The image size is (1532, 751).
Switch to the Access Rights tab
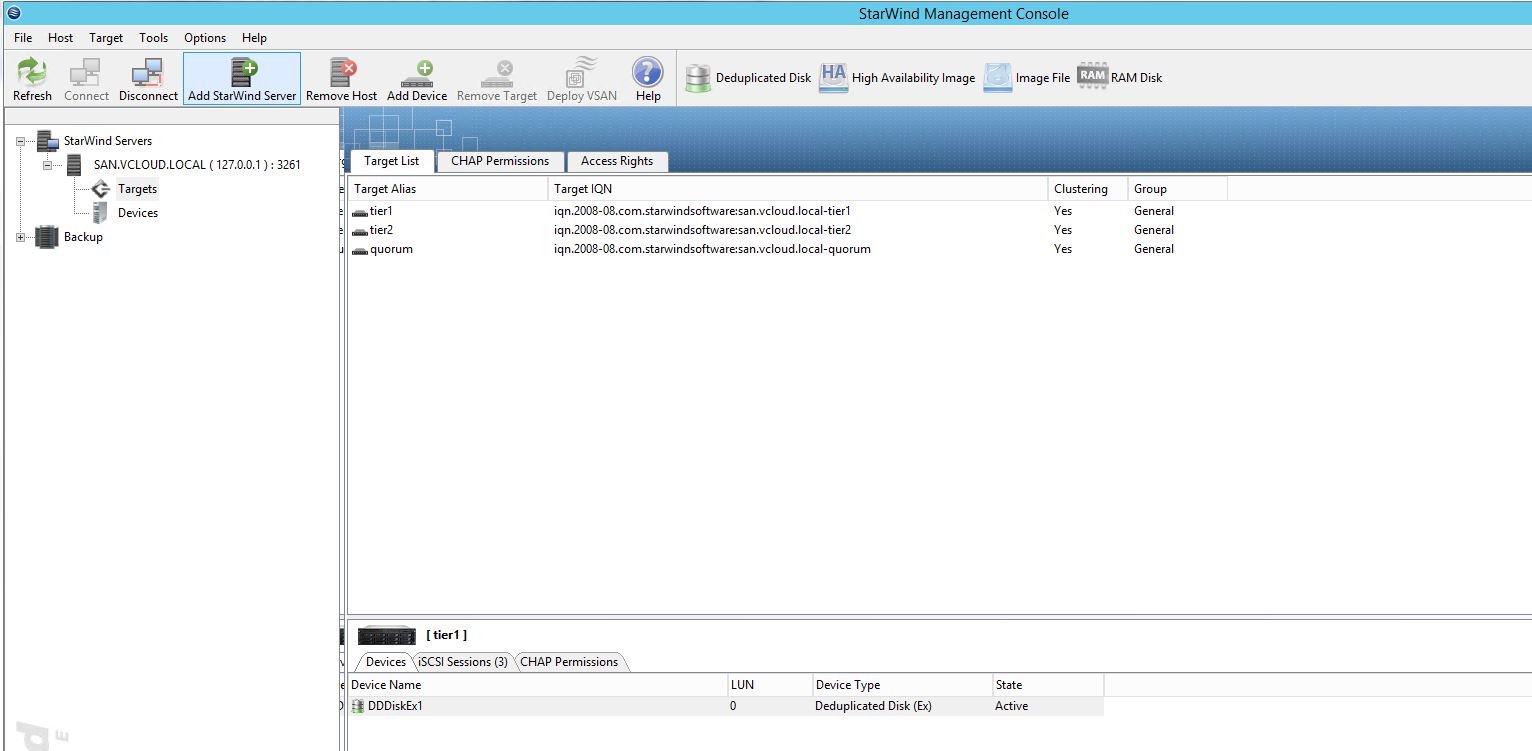(x=617, y=161)
